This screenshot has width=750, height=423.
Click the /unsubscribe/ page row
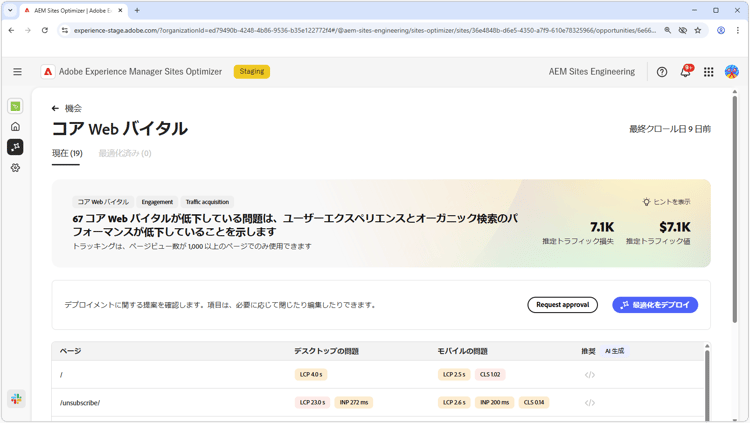click(378, 403)
